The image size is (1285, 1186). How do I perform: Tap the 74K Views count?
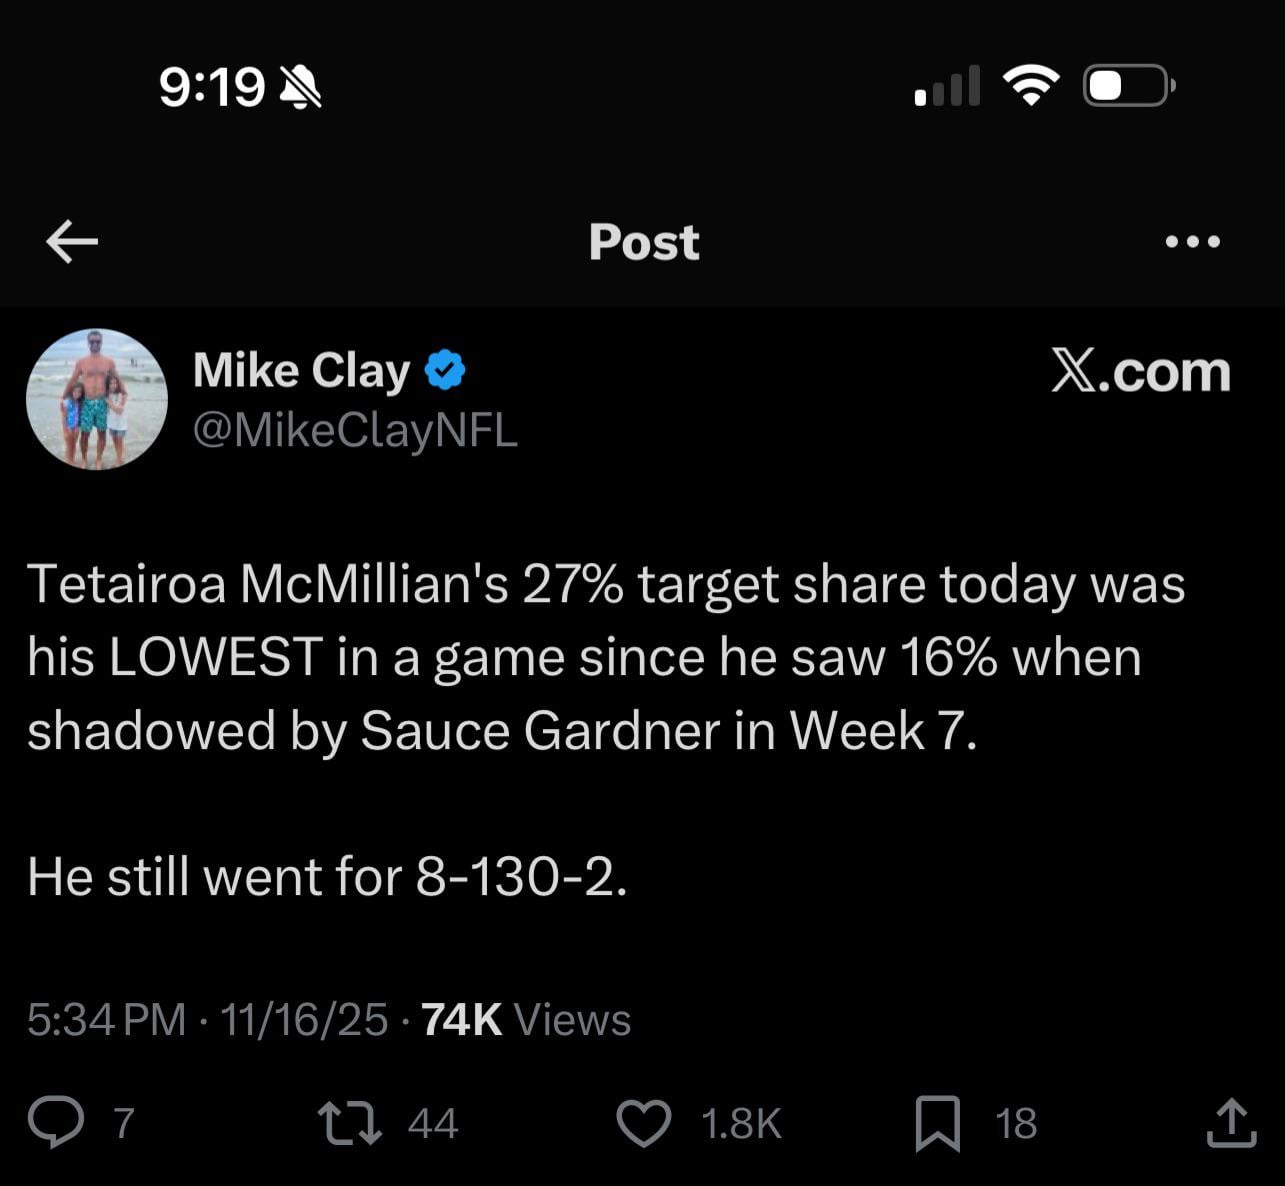click(526, 1020)
